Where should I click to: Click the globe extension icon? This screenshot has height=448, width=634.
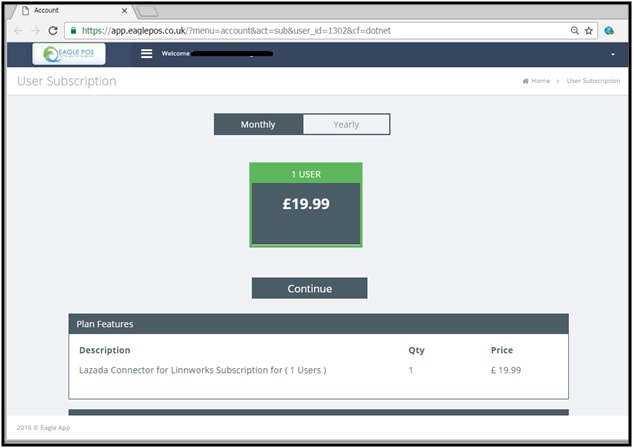point(609,31)
